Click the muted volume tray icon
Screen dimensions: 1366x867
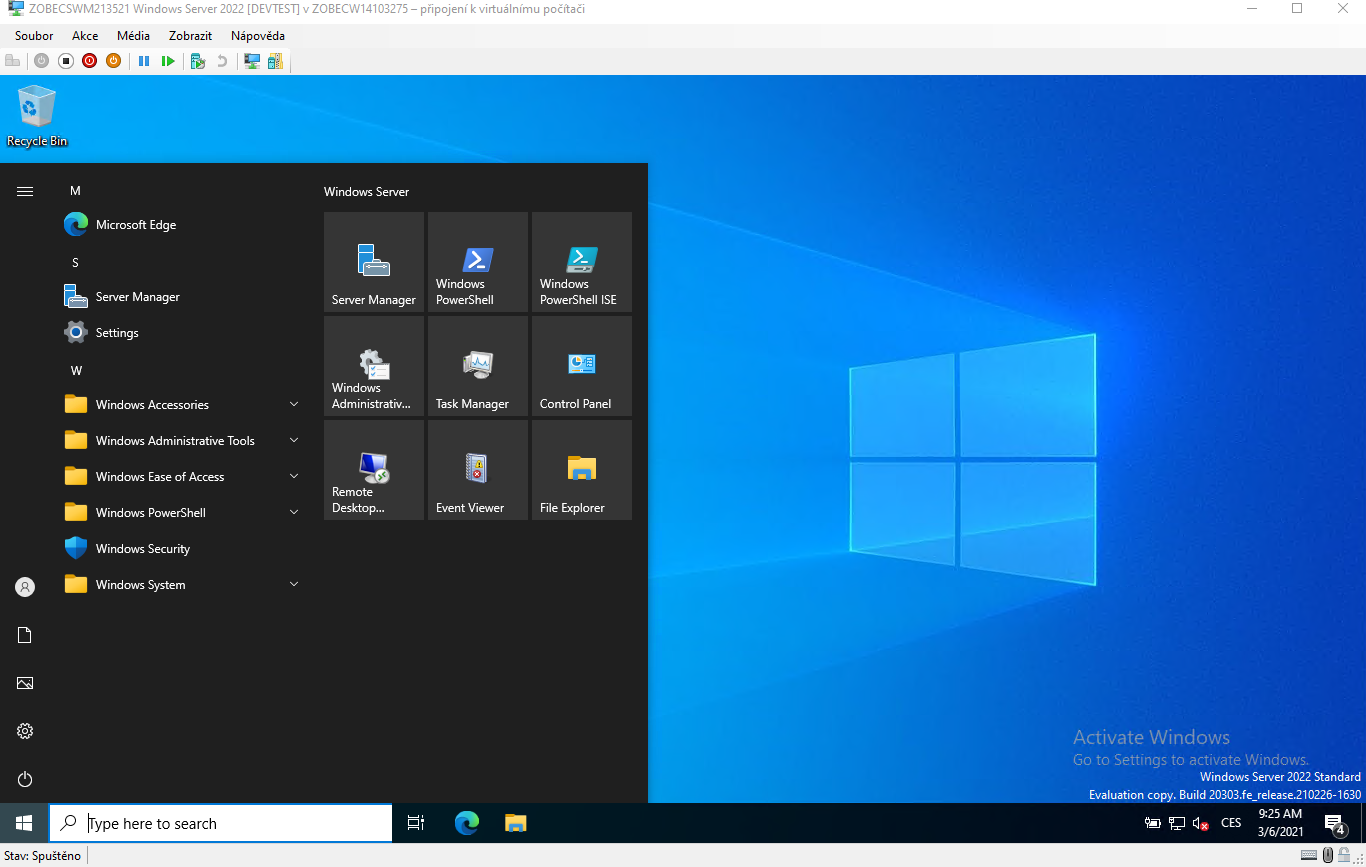pos(1201,824)
